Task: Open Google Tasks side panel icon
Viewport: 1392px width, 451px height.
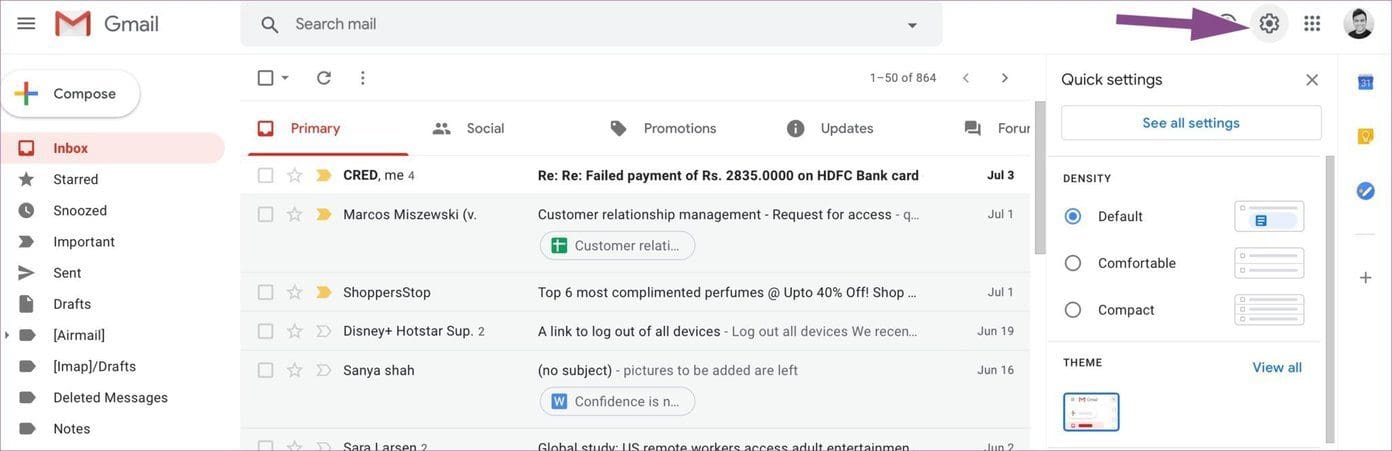Action: point(1365,190)
